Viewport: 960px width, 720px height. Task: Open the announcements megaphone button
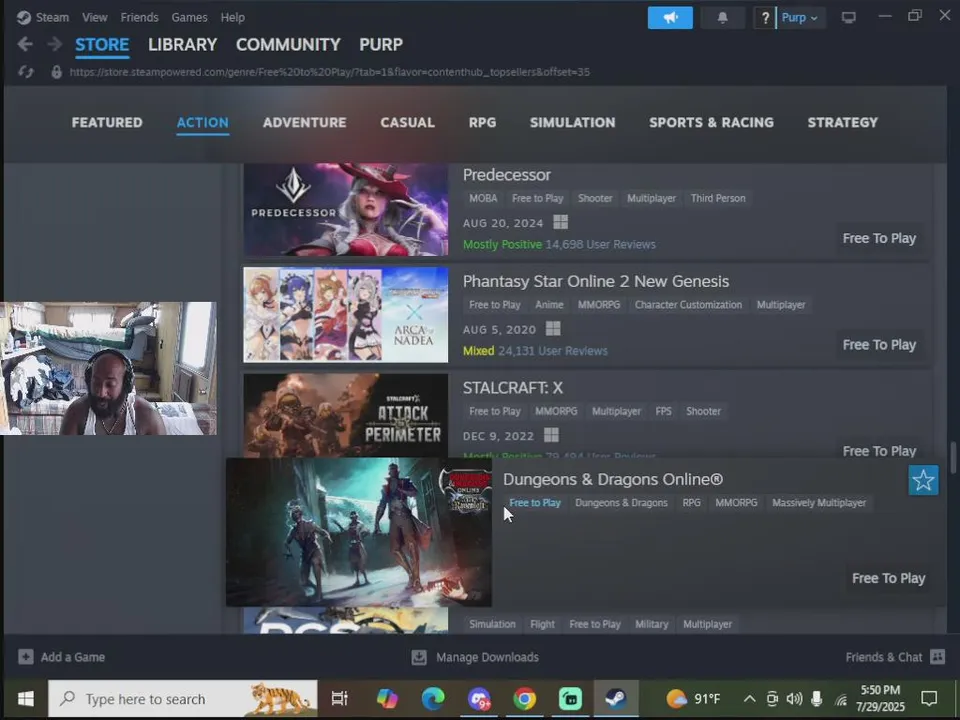click(x=670, y=18)
